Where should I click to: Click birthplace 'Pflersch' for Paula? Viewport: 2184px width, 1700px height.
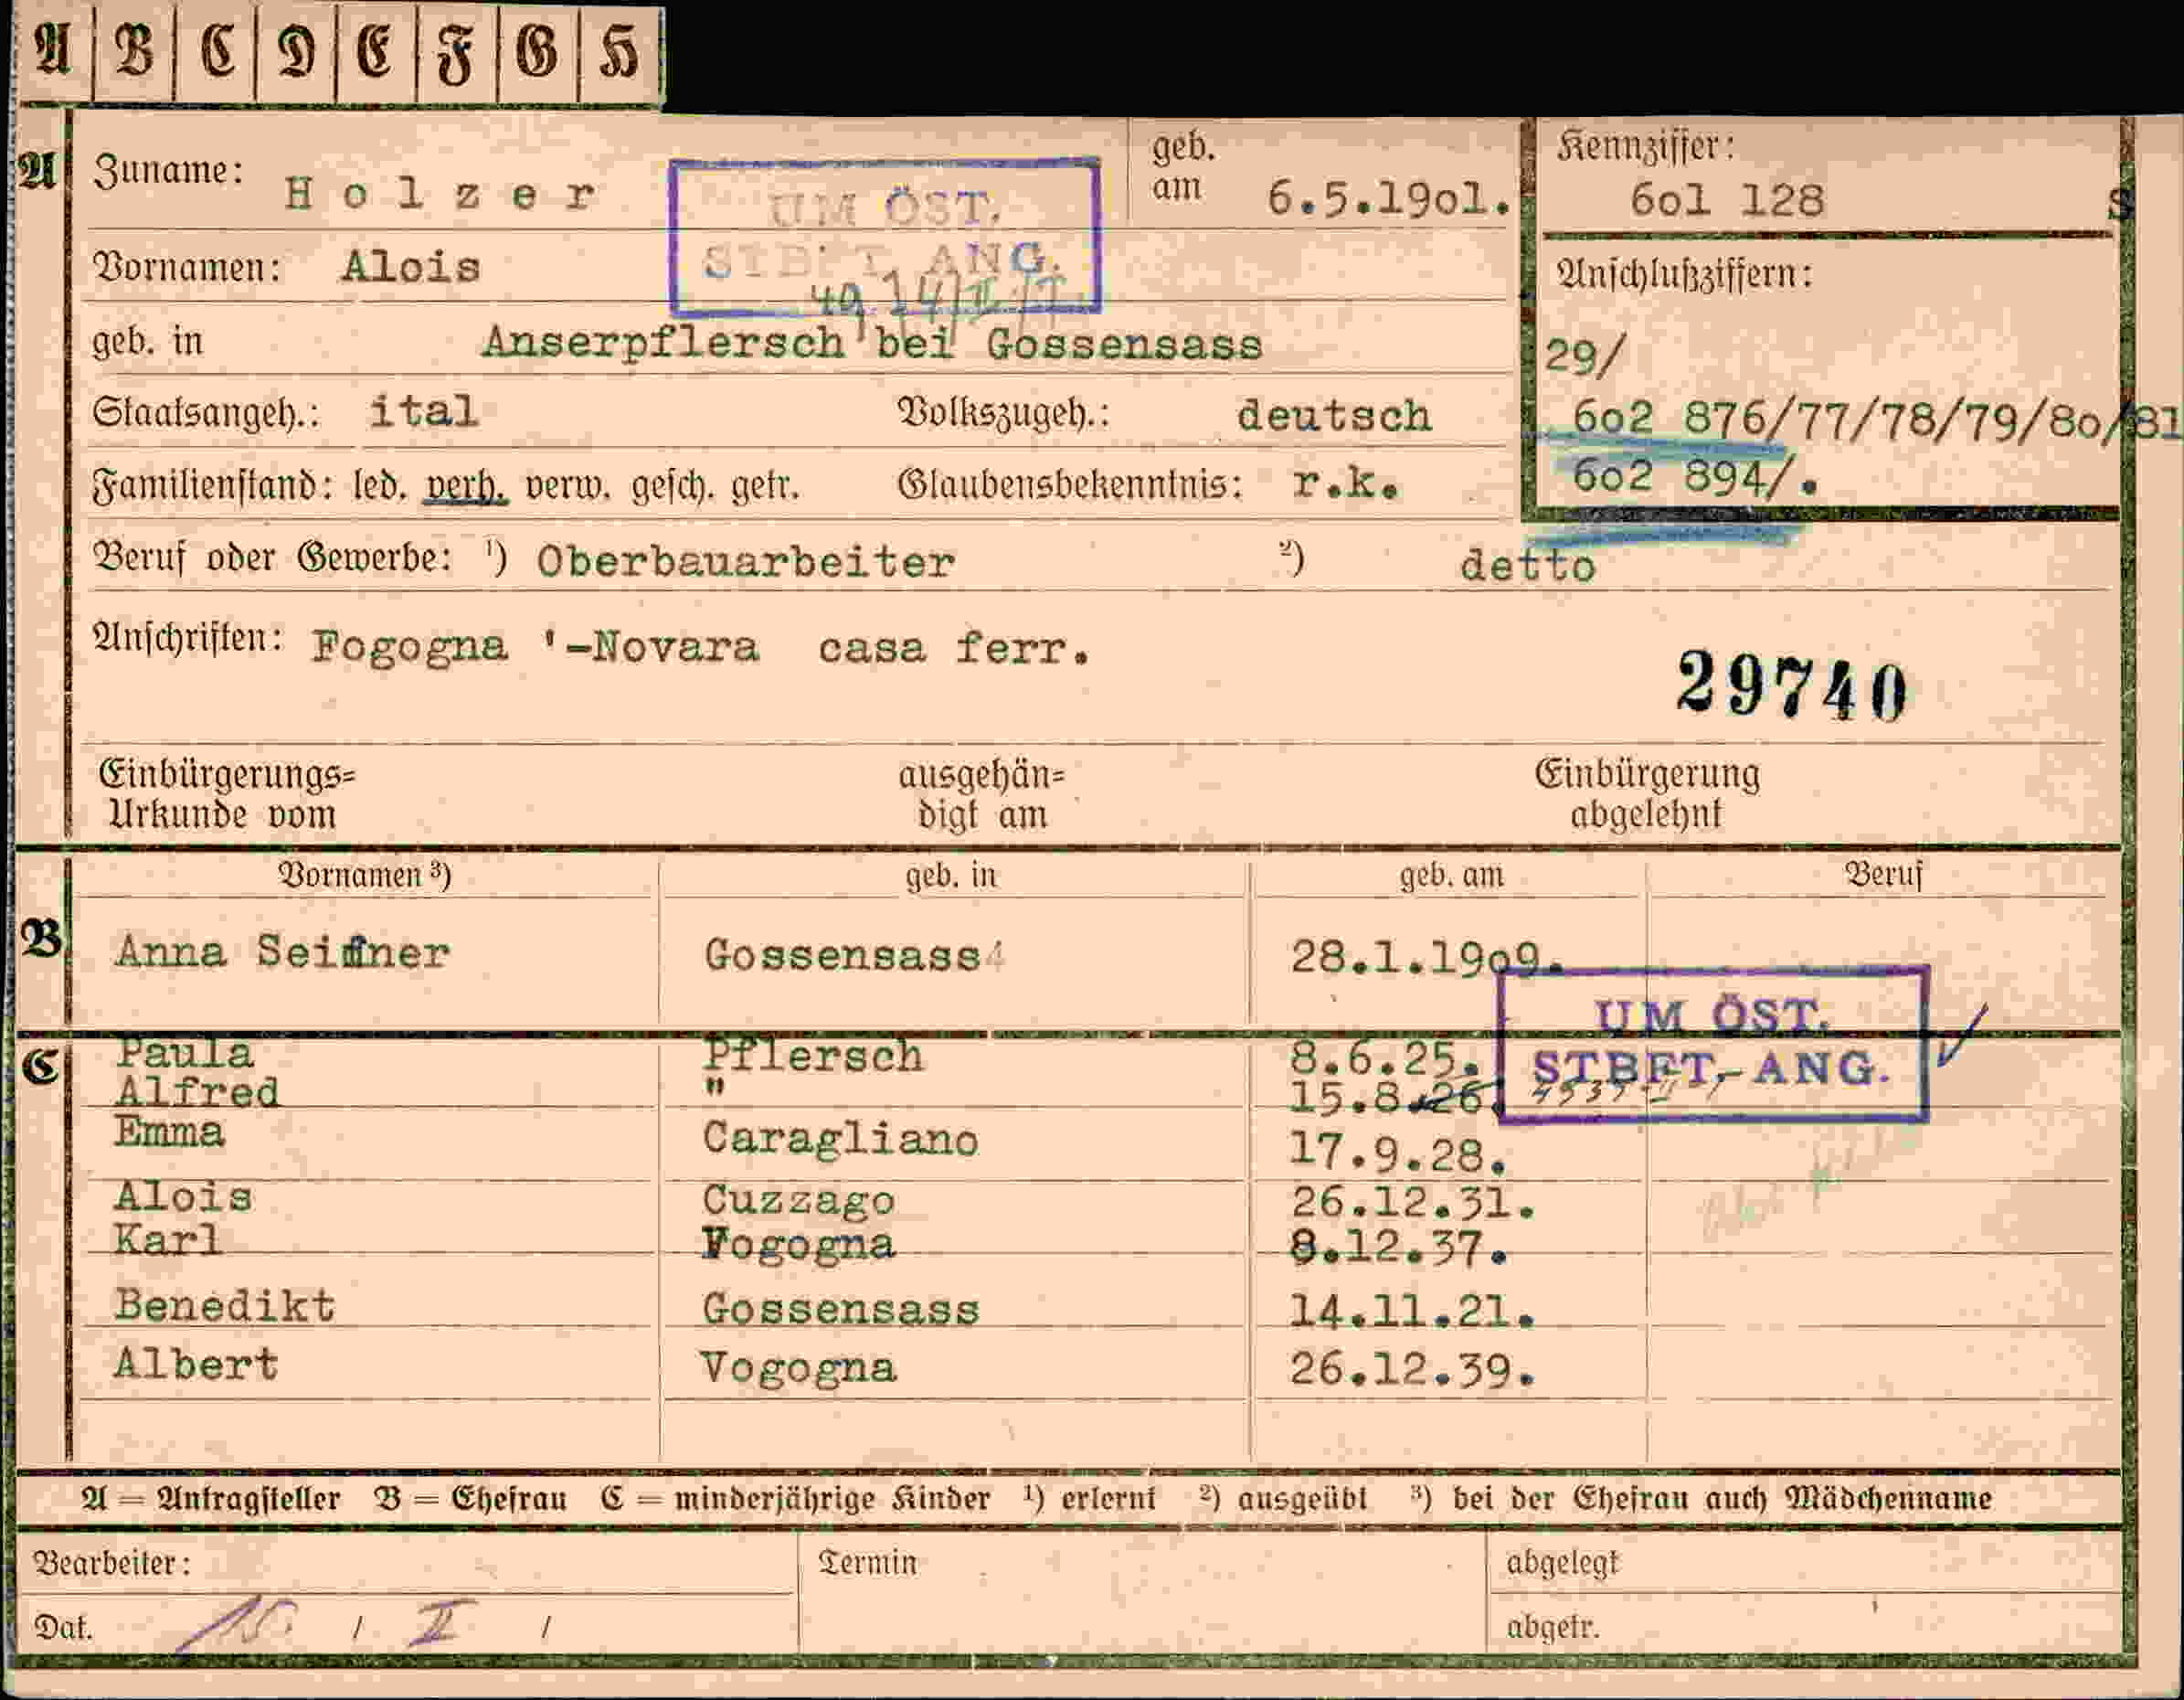[813, 1057]
